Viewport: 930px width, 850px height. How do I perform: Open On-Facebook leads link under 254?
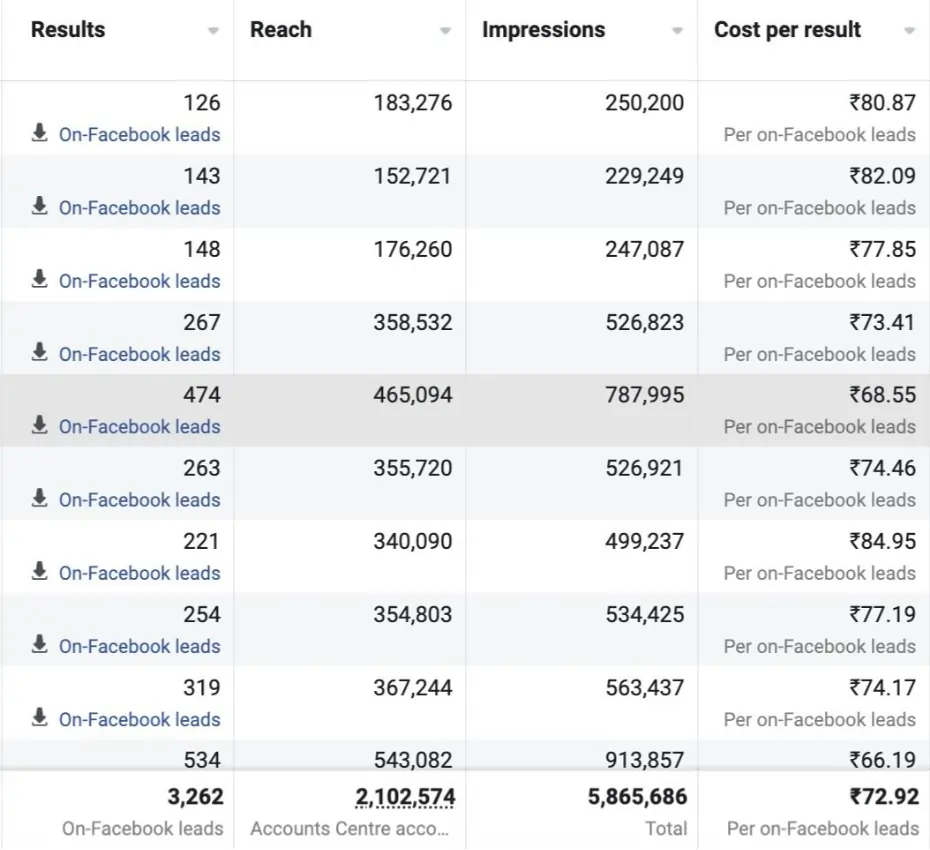(x=139, y=646)
